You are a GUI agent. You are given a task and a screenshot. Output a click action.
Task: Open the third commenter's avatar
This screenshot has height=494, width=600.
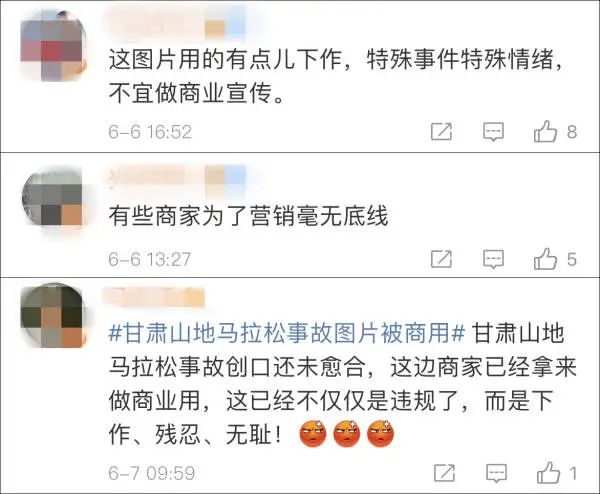coord(52,315)
